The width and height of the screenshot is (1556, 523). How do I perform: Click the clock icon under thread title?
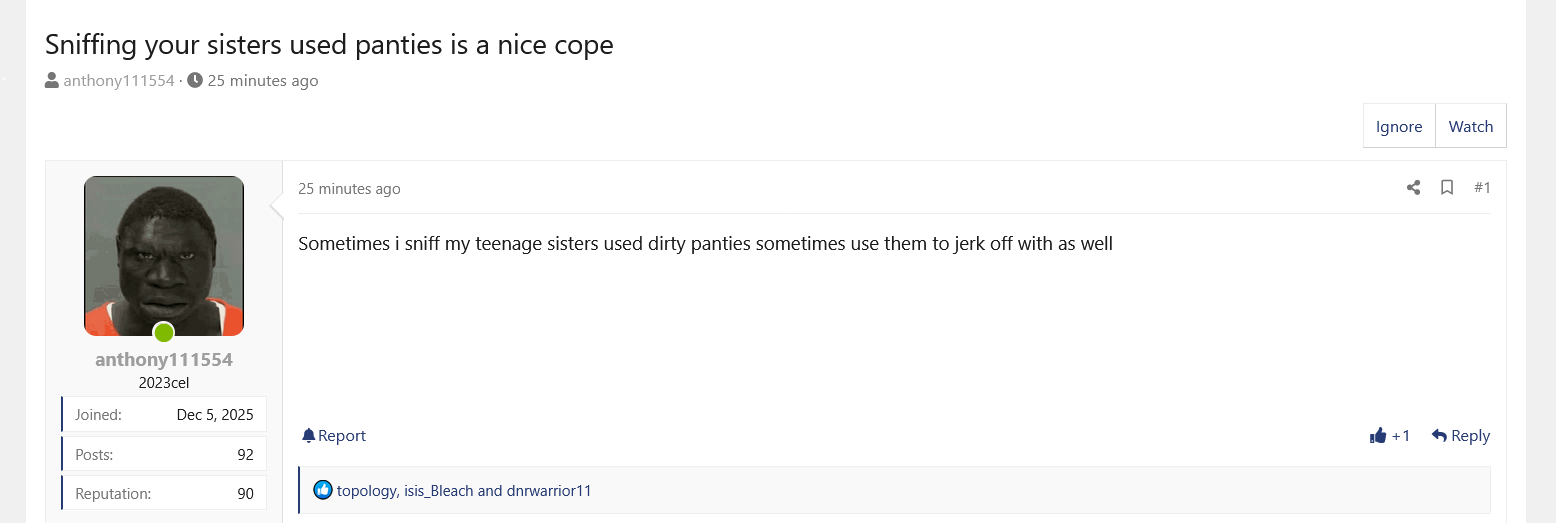coord(195,81)
